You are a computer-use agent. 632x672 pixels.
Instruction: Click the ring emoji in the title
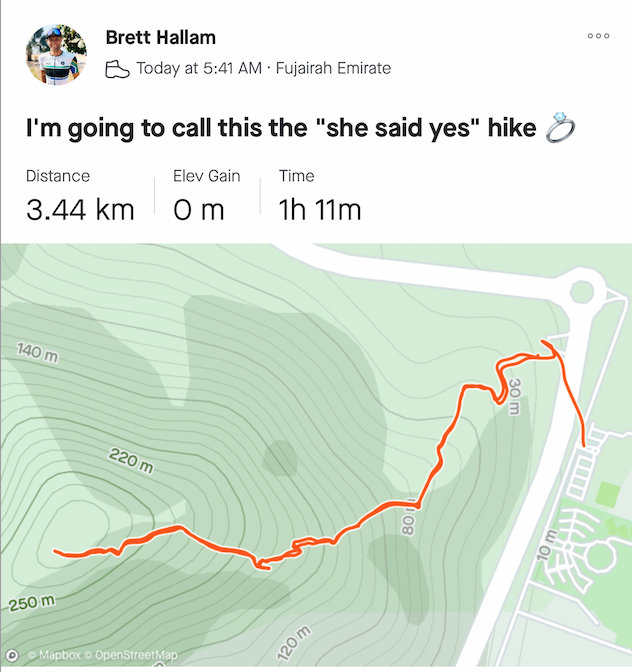click(560, 128)
